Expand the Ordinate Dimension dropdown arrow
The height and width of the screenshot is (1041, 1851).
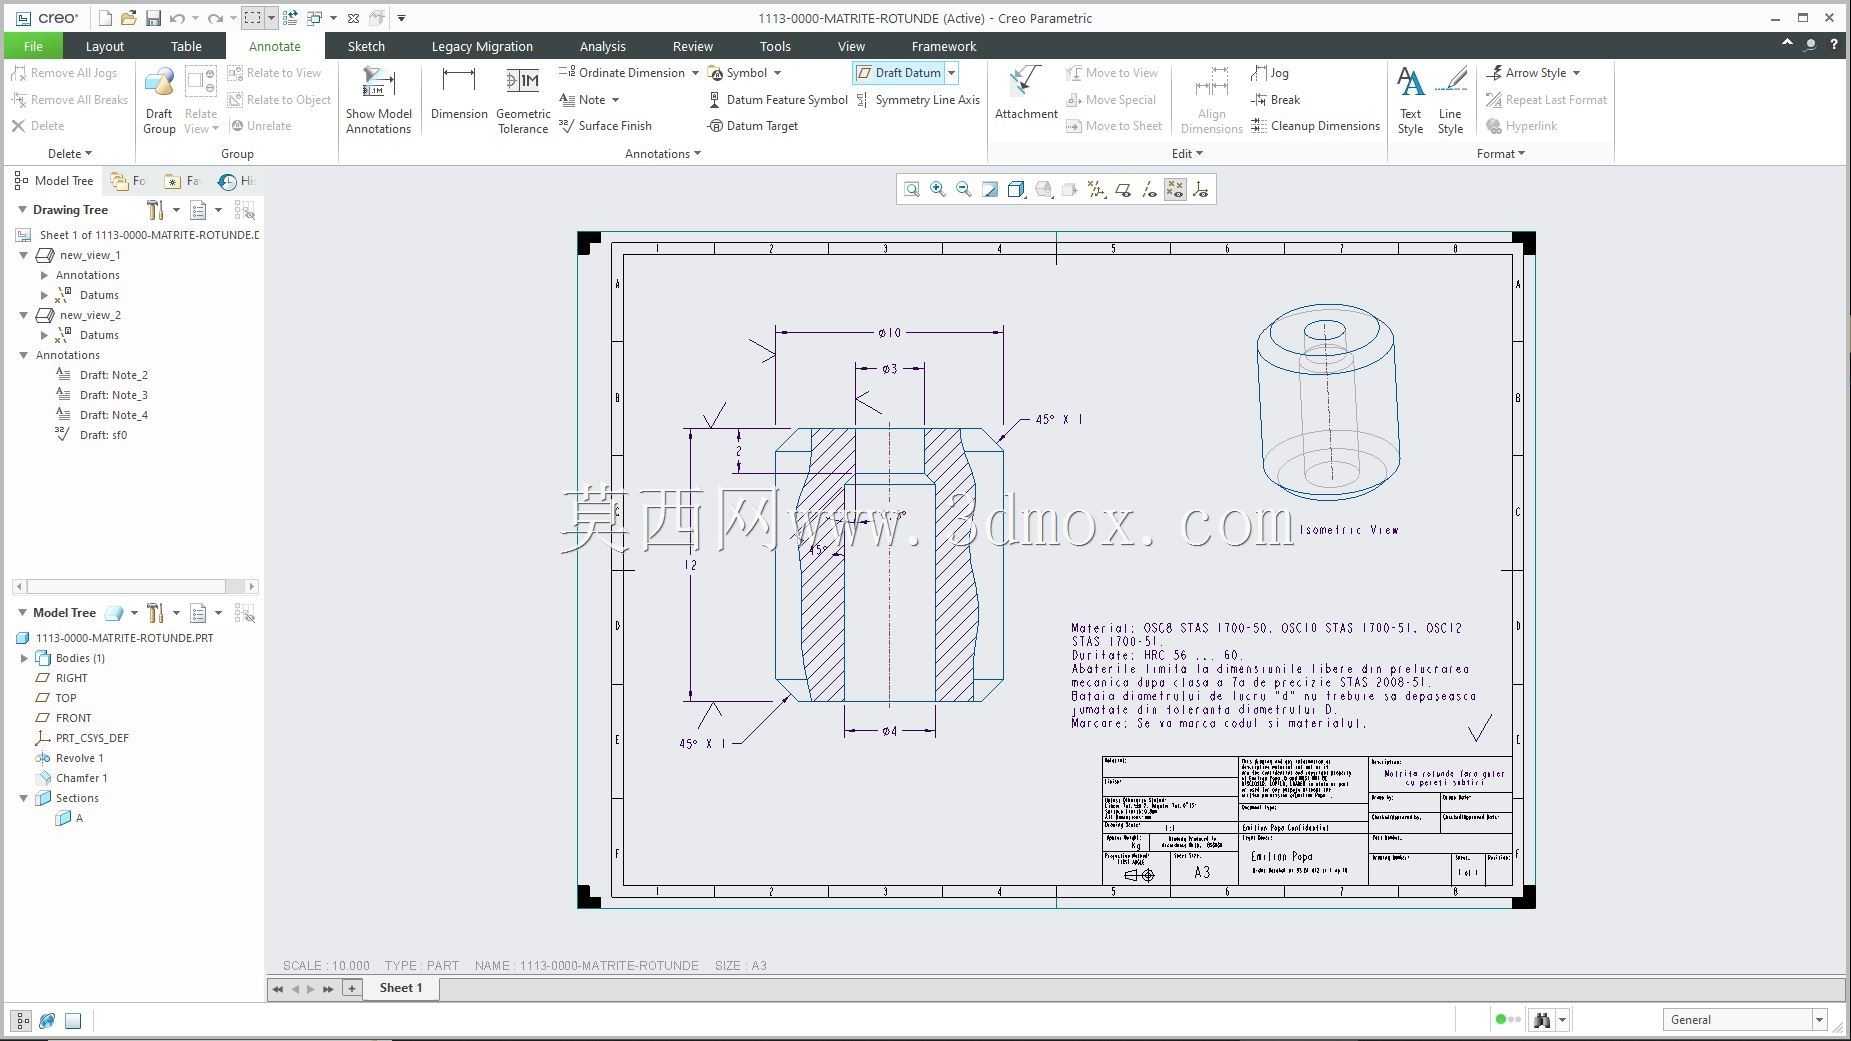click(695, 73)
